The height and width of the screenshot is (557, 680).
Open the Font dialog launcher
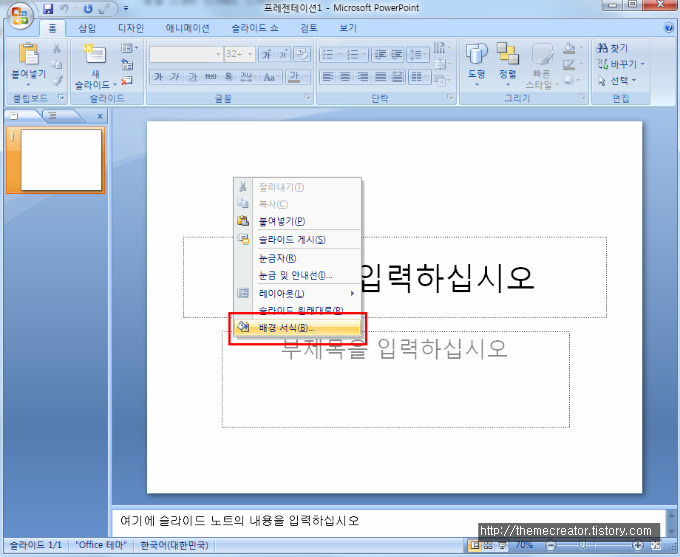tap(307, 98)
